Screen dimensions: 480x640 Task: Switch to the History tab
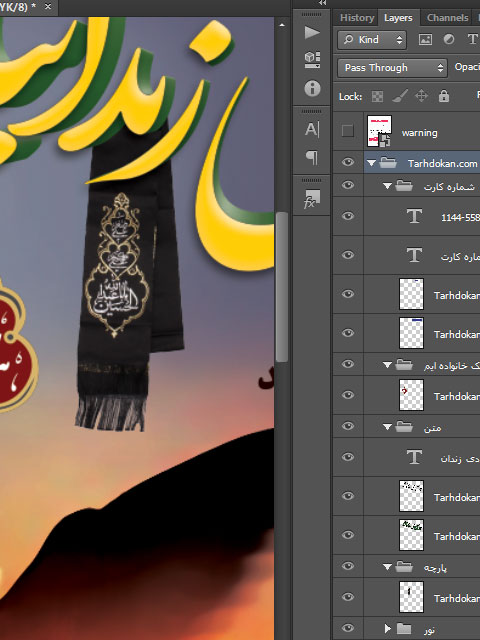(357, 18)
